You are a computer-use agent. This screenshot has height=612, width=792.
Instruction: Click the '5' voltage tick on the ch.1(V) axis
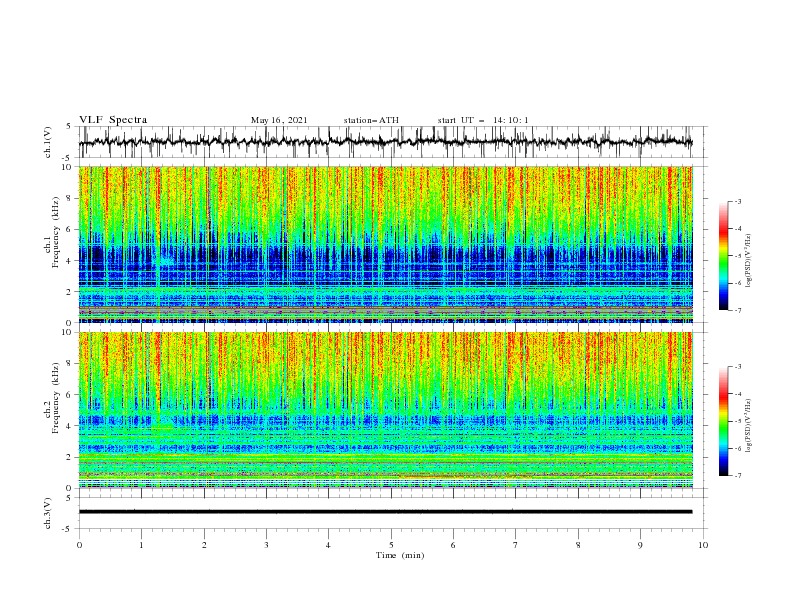(70, 126)
